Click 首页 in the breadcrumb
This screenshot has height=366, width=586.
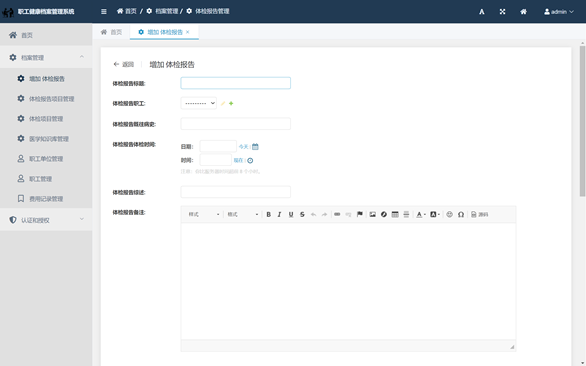(127, 11)
